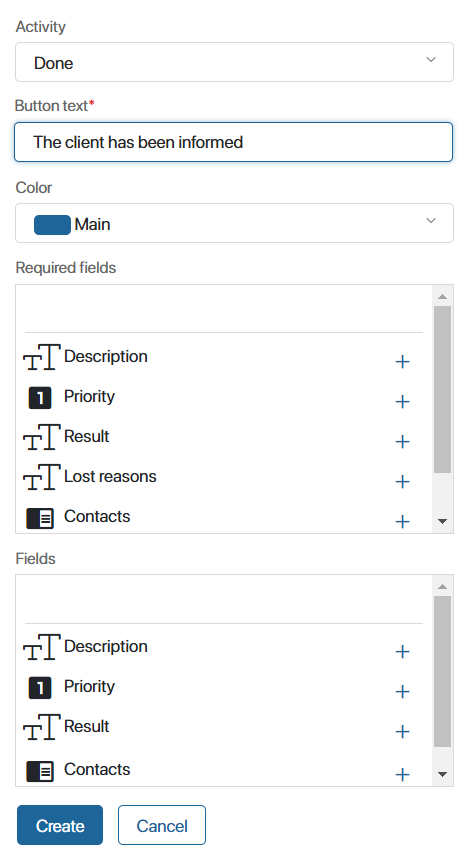Click text-type icon beside Result in Fields list
This screenshot has height=853, width=463.
(41, 727)
